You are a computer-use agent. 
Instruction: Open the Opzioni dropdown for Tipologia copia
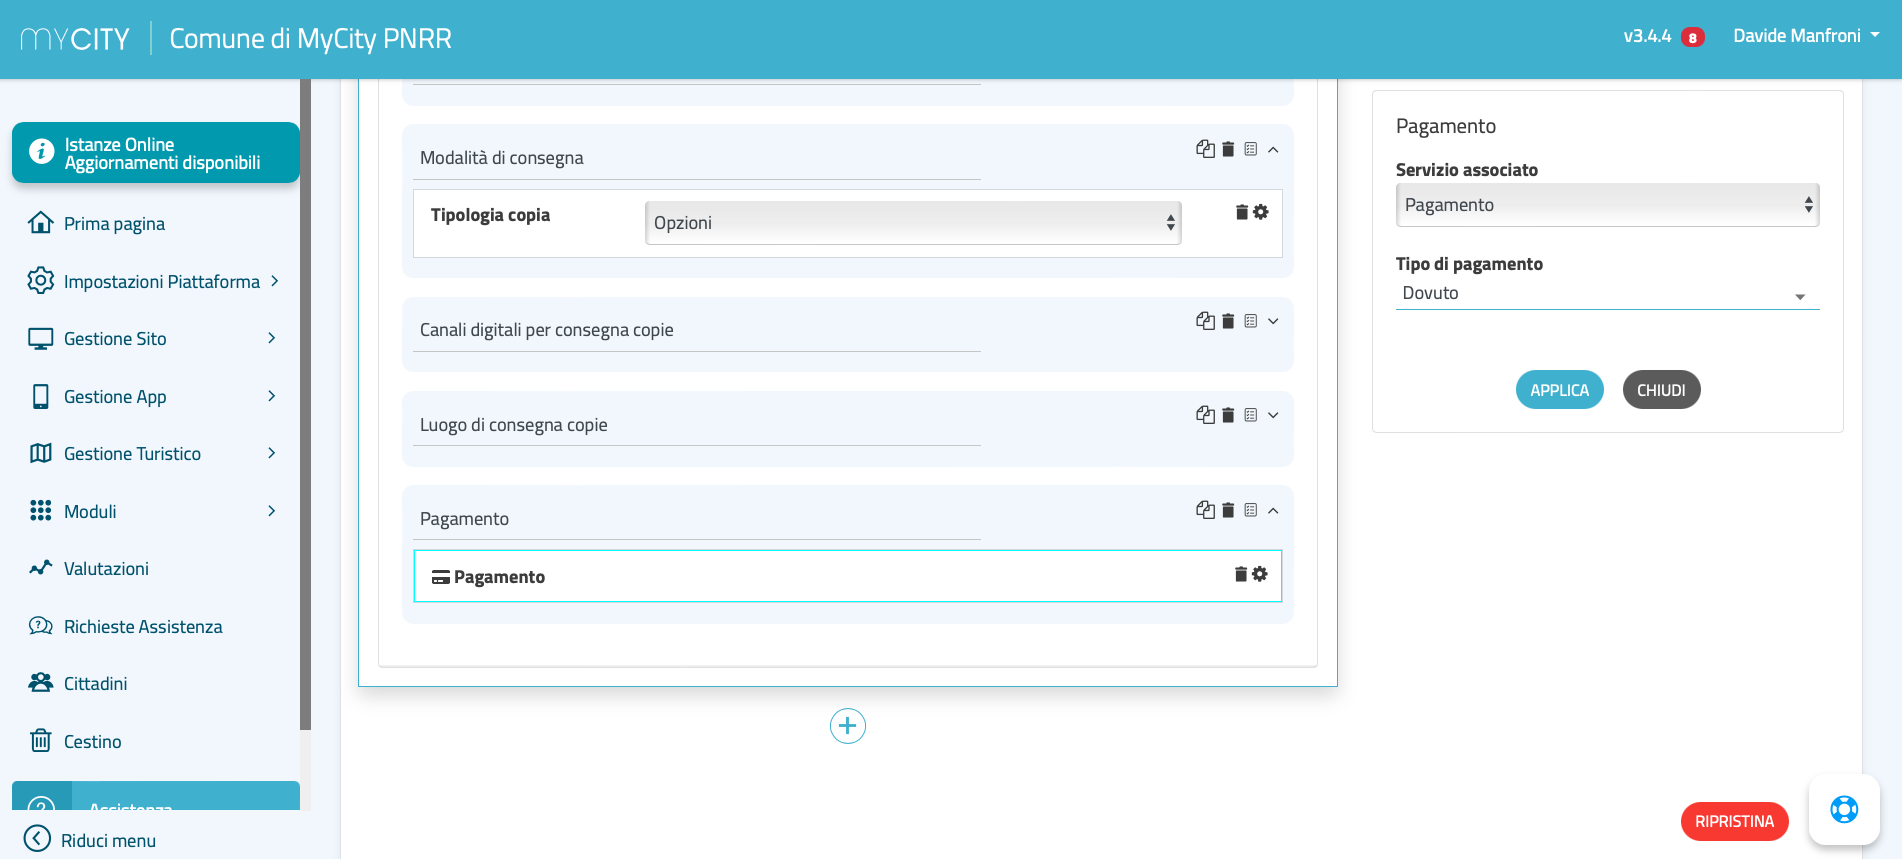(x=912, y=223)
